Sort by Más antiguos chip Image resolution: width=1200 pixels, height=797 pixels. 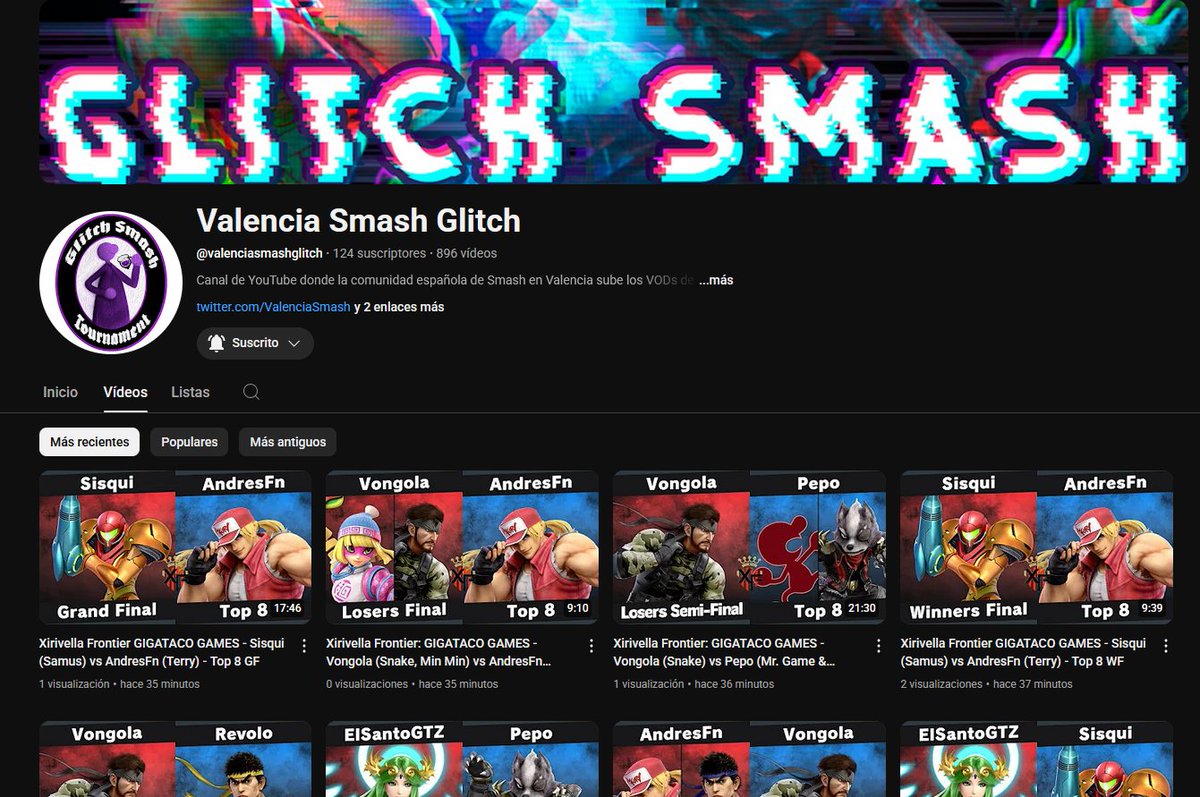[288, 442]
